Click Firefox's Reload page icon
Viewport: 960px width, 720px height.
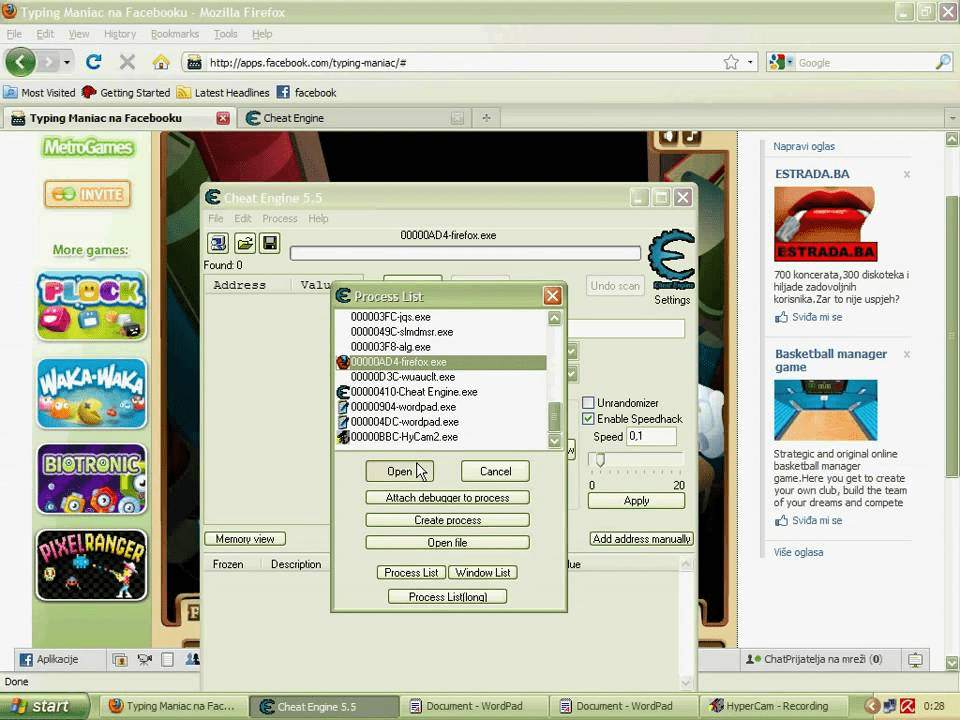(94, 60)
